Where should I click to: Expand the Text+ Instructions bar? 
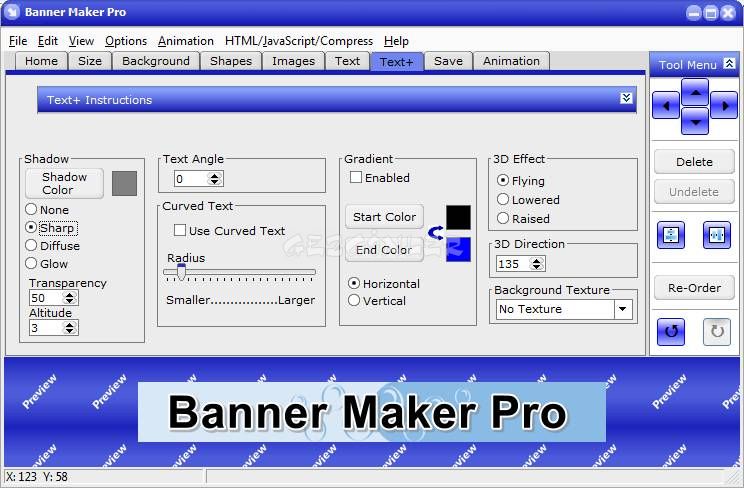(x=626, y=98)
